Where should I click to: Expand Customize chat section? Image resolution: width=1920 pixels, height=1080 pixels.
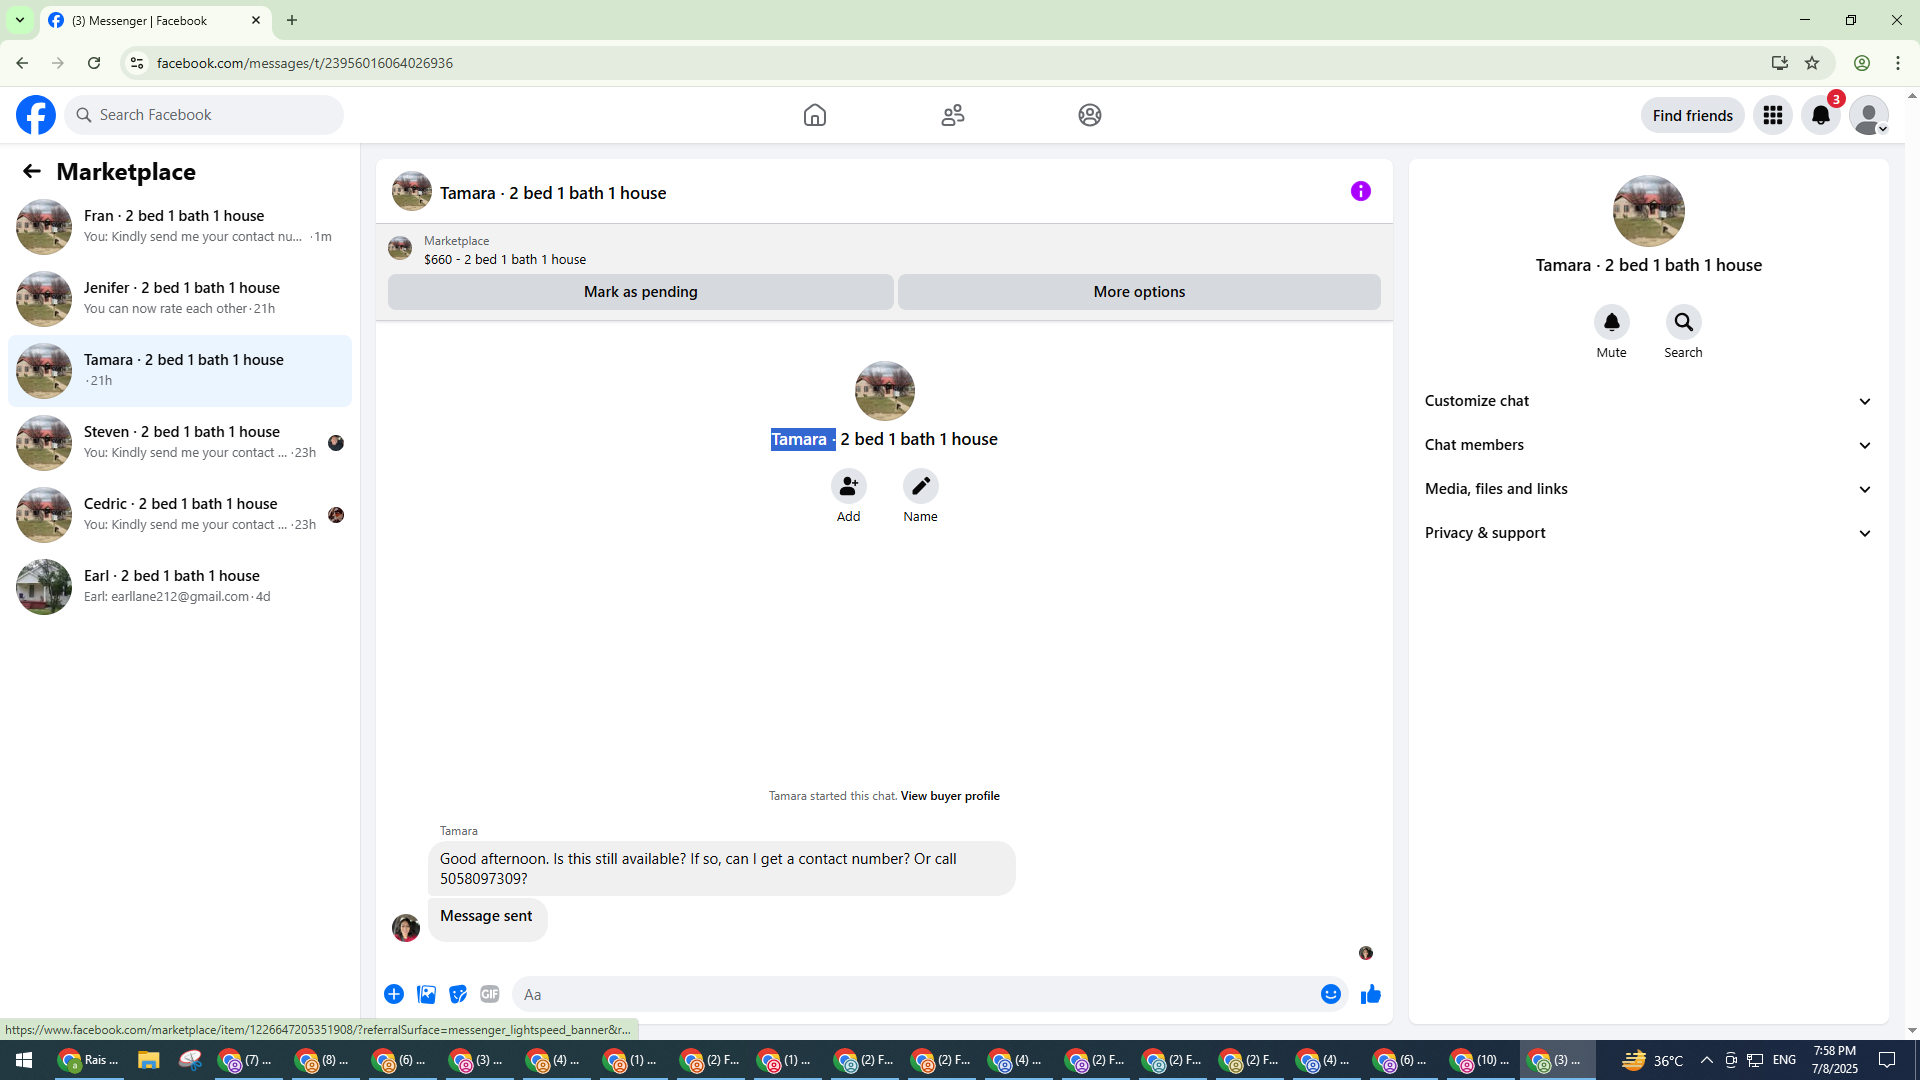click(1647, 401)
